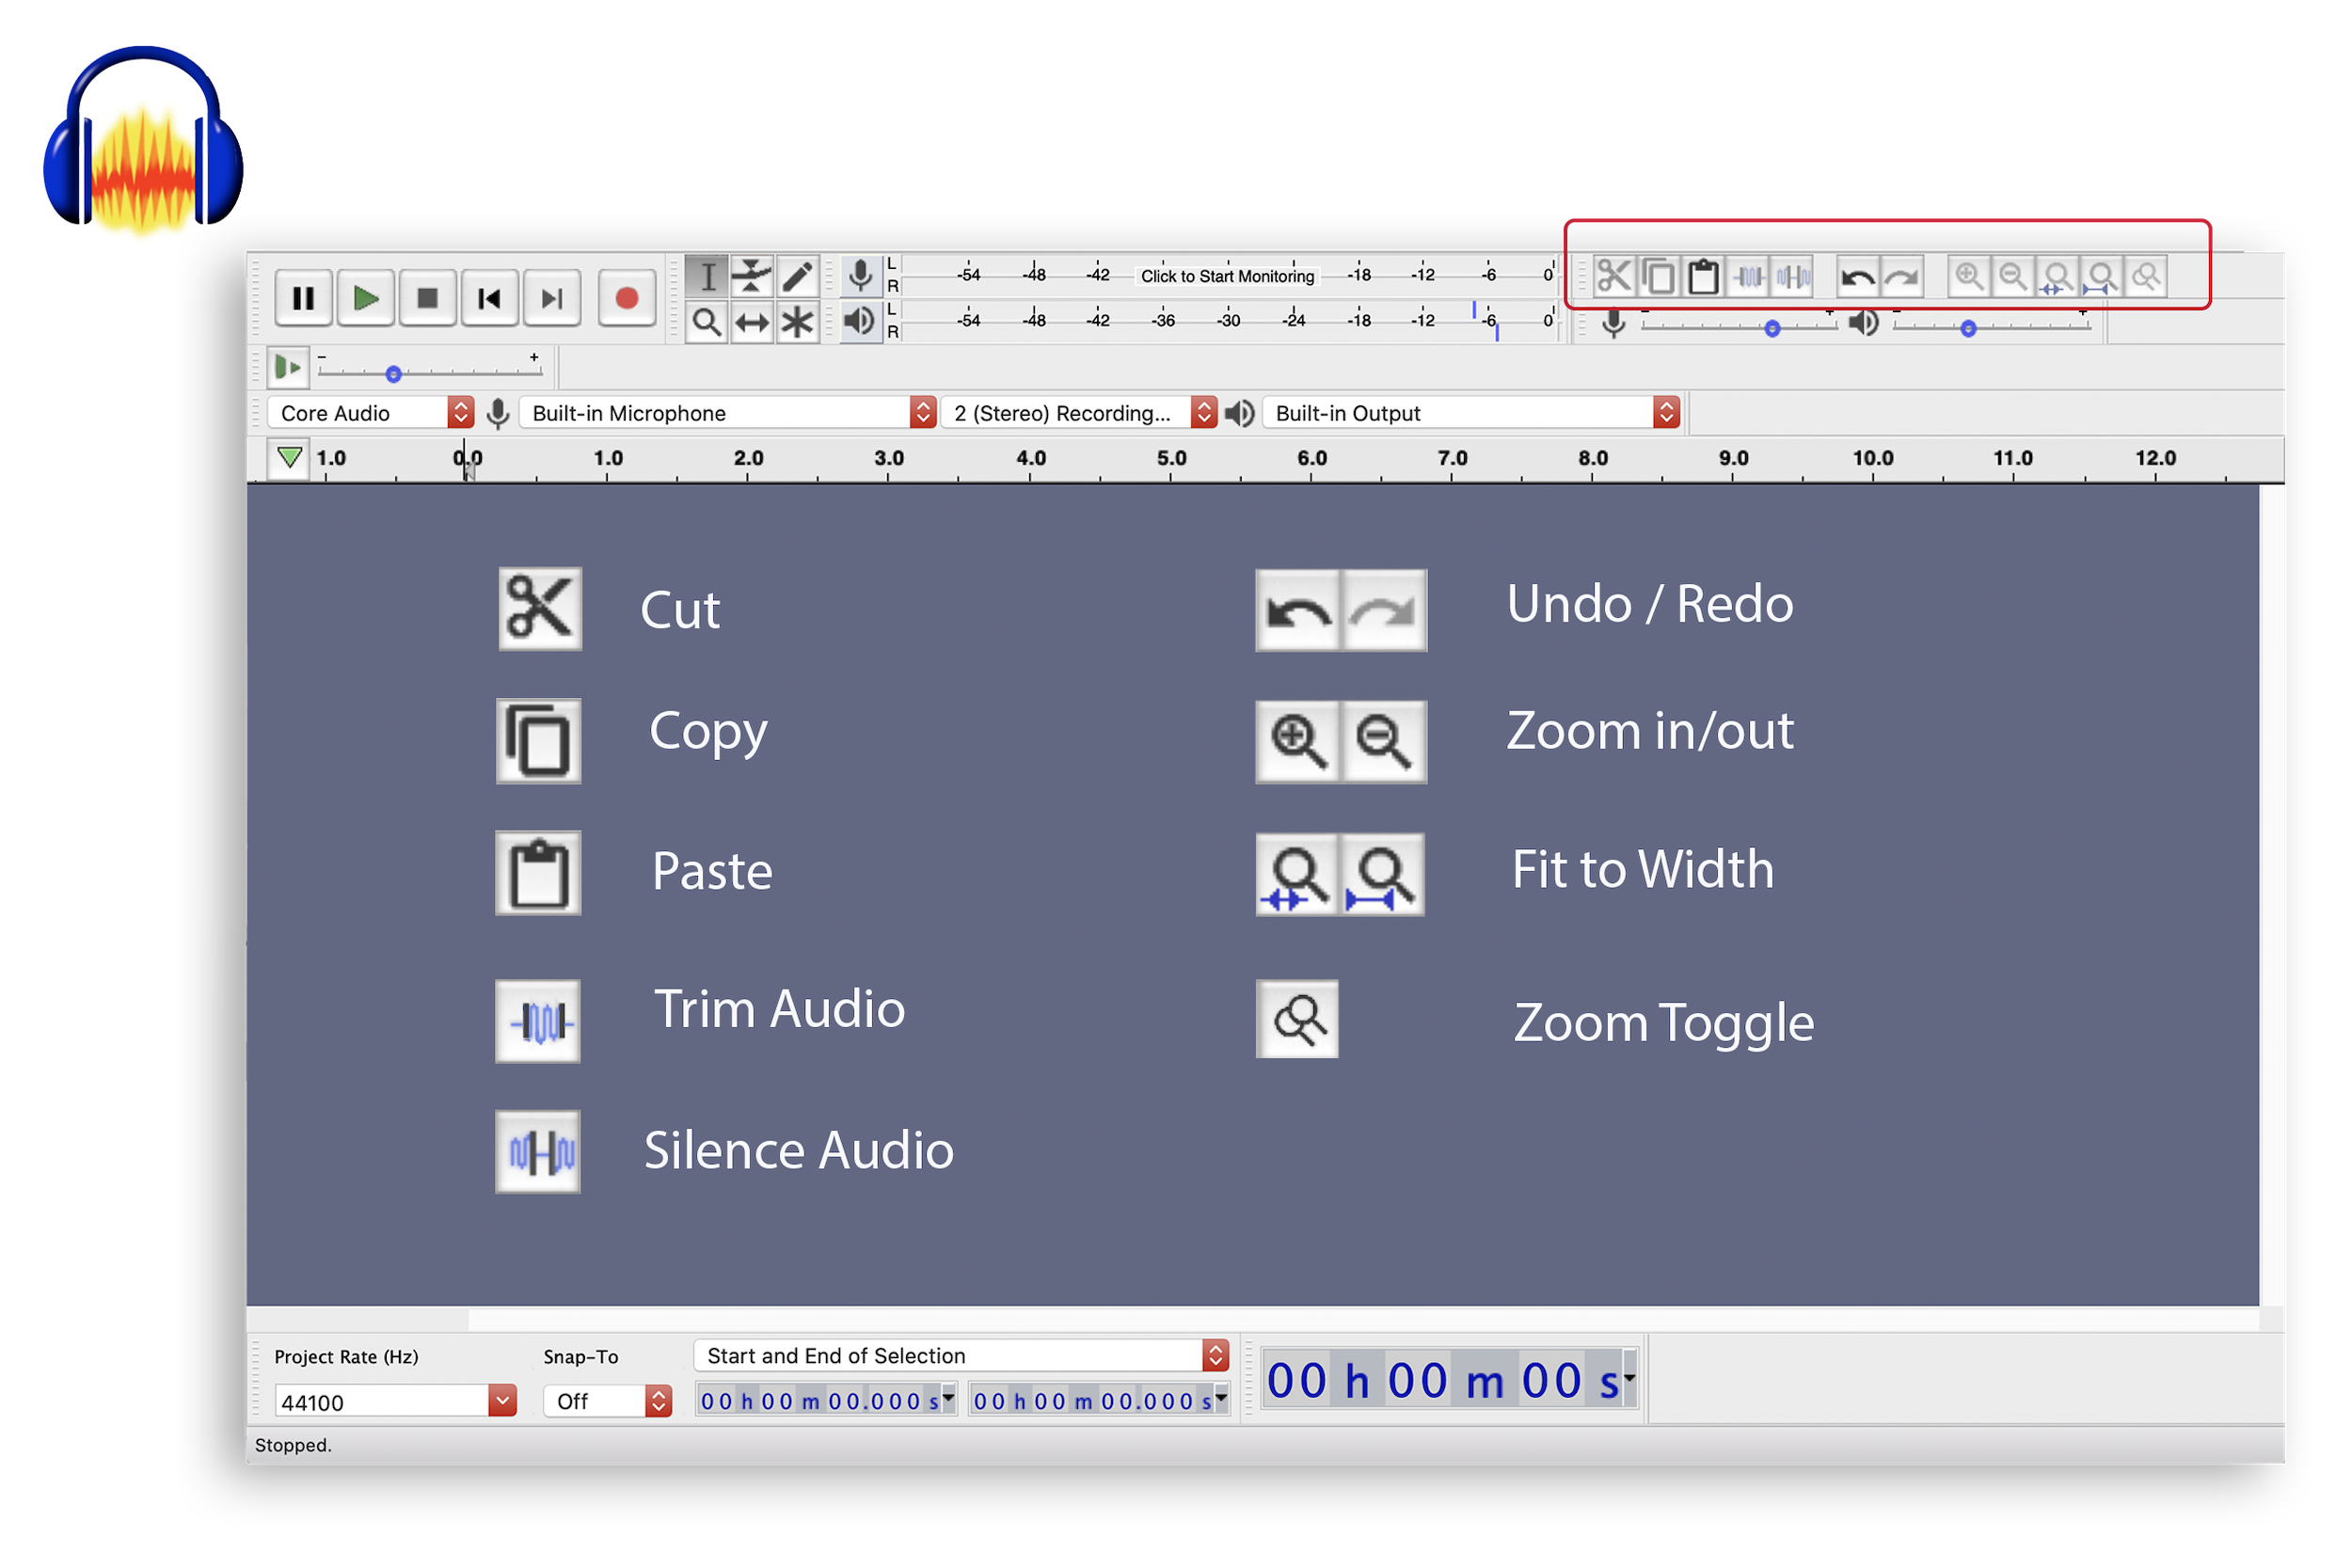Click the small scissors Cut icon in top toolbar

pyautogui.click(x=1614, y=276)
